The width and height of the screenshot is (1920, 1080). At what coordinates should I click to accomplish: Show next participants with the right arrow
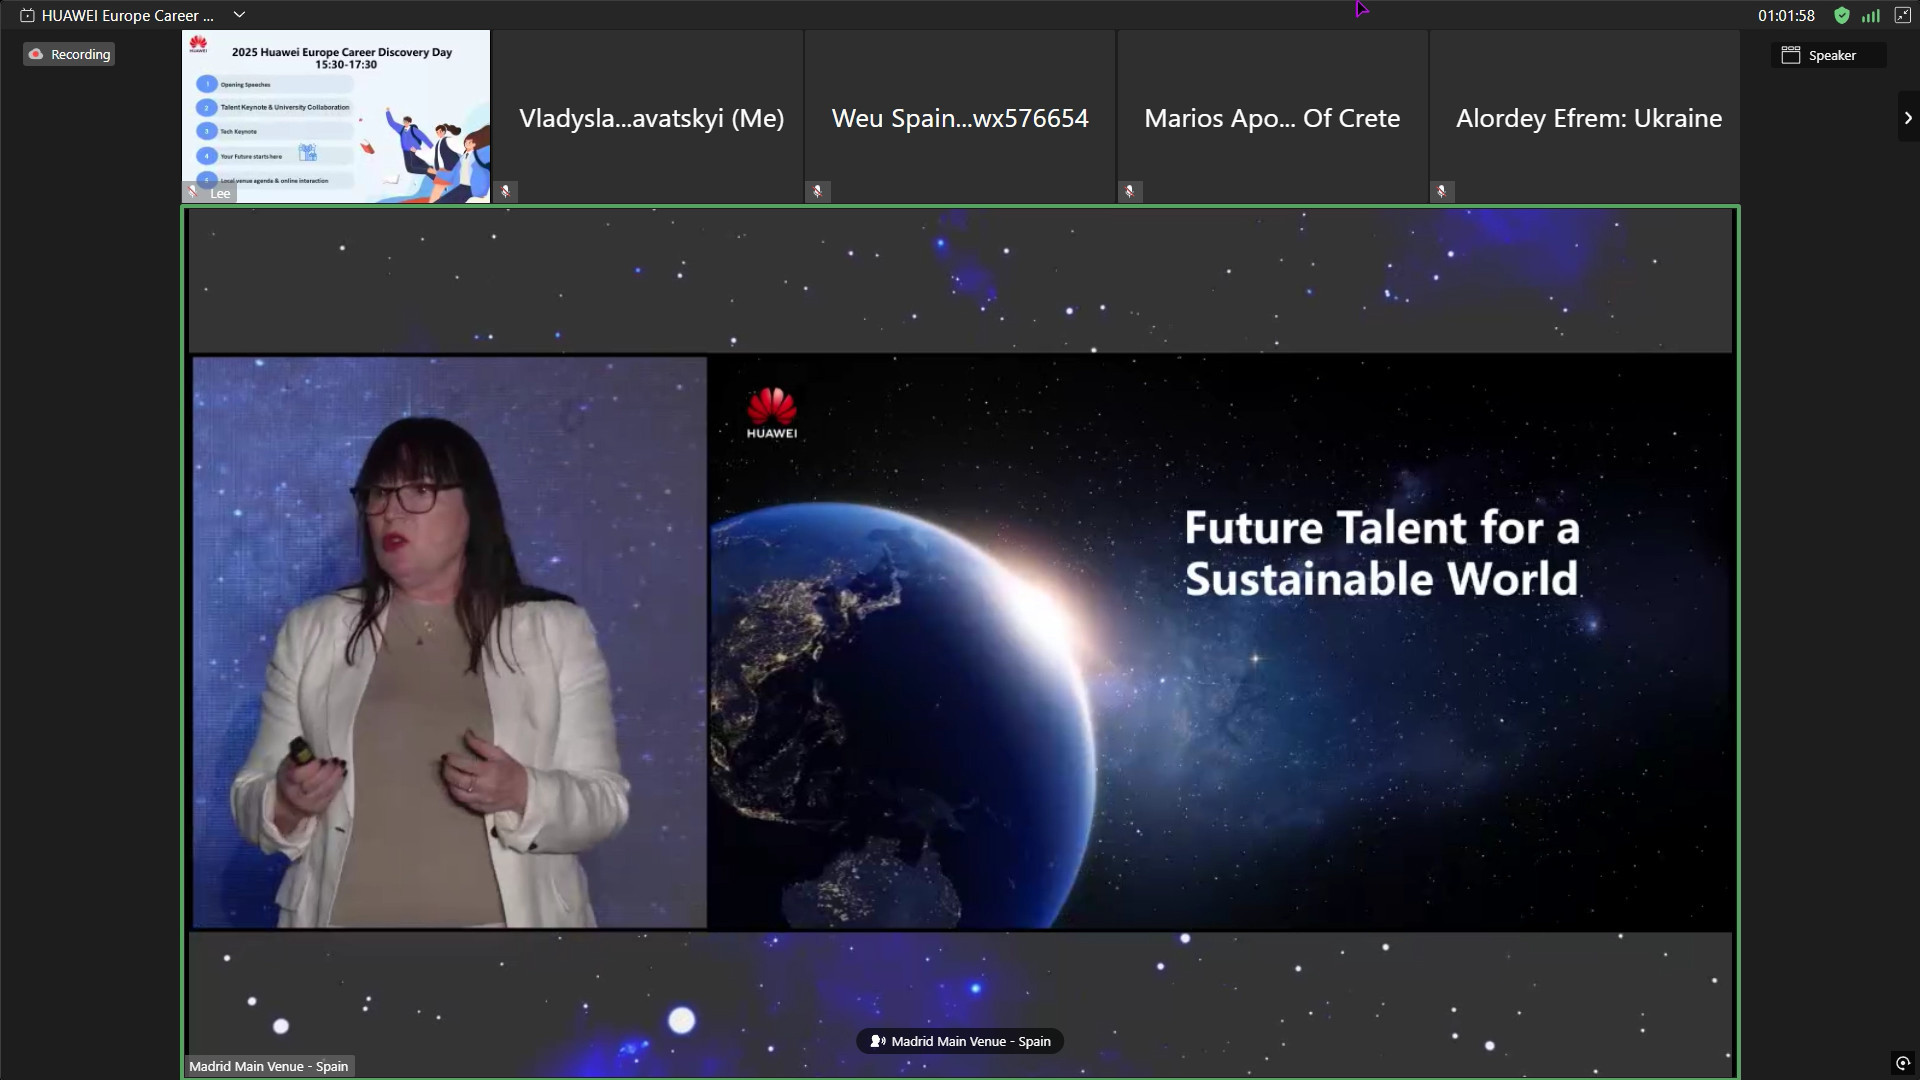pyautogui.click(x=1908, y=117)
